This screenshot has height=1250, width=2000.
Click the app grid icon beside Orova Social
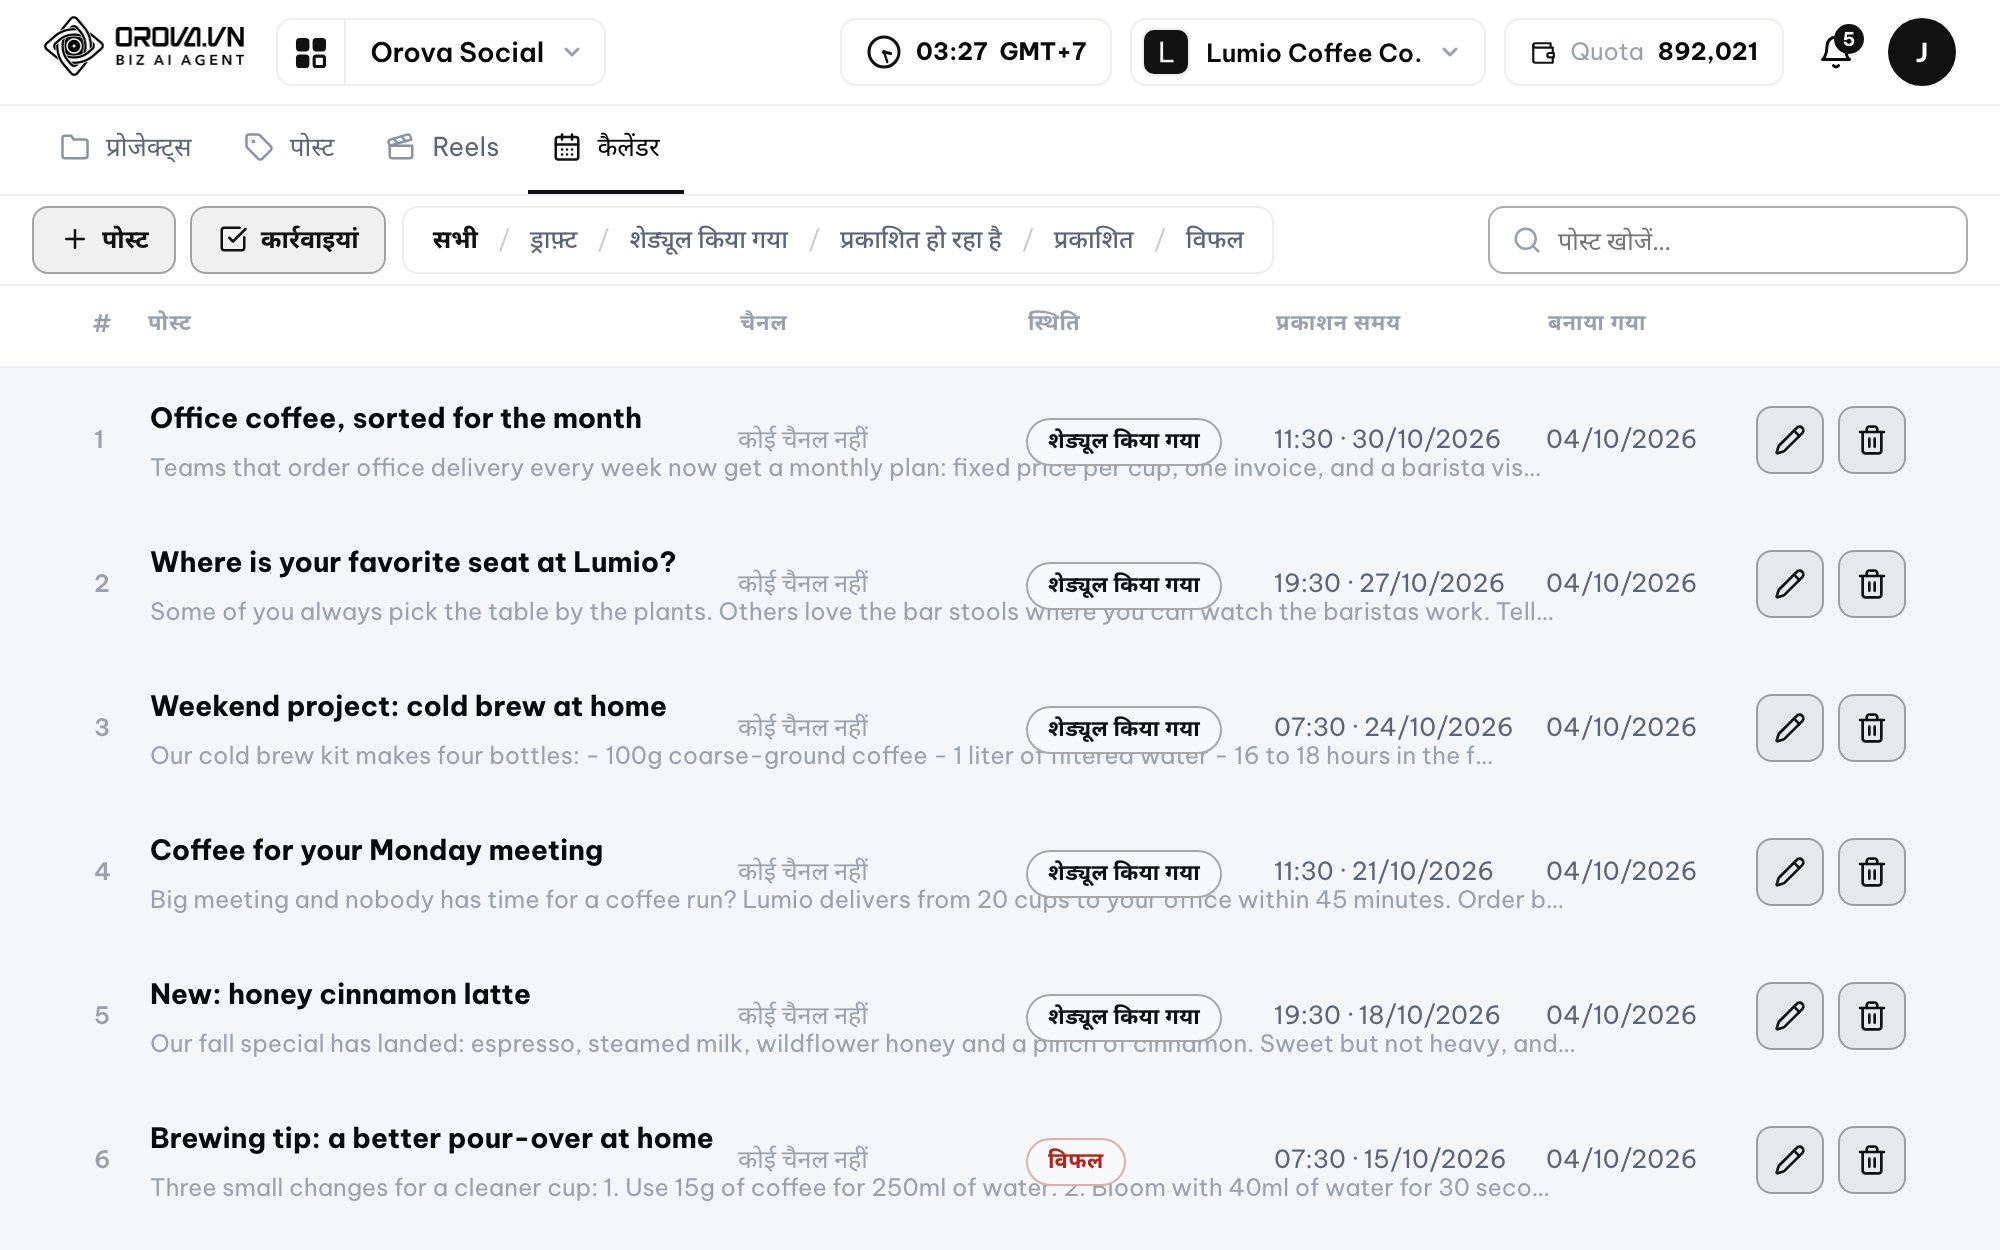[x=311, y=52]
